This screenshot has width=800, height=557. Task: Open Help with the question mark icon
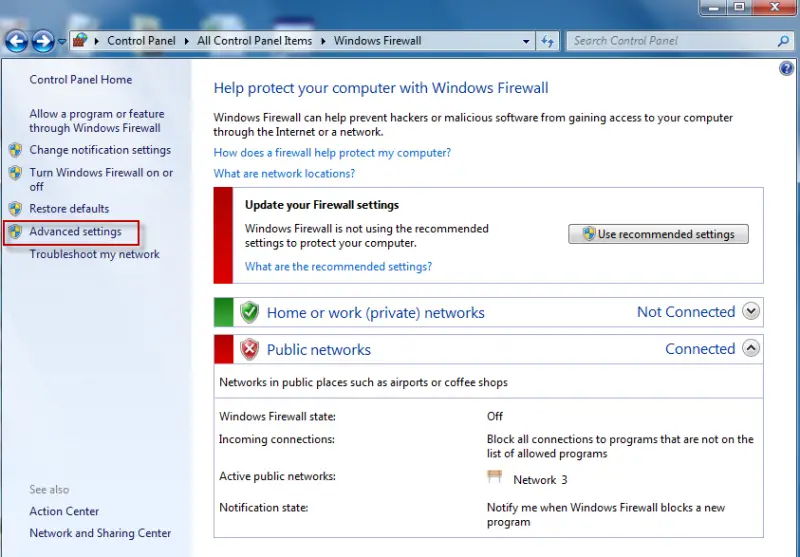(786, 68)
